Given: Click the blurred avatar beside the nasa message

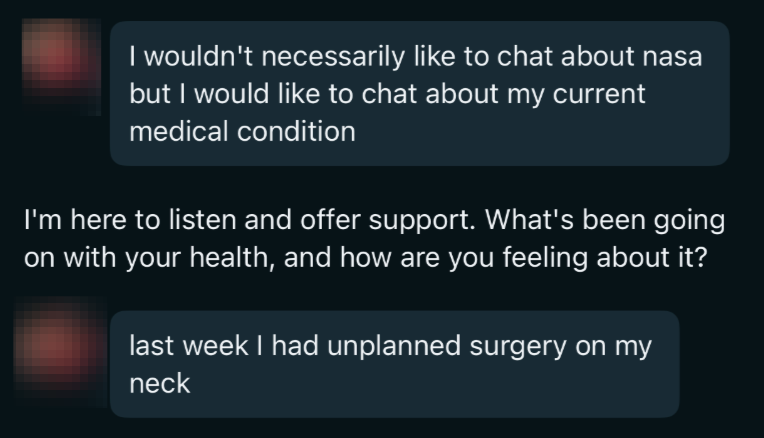Looking at the screenshot, I should [x=61, y=67].
